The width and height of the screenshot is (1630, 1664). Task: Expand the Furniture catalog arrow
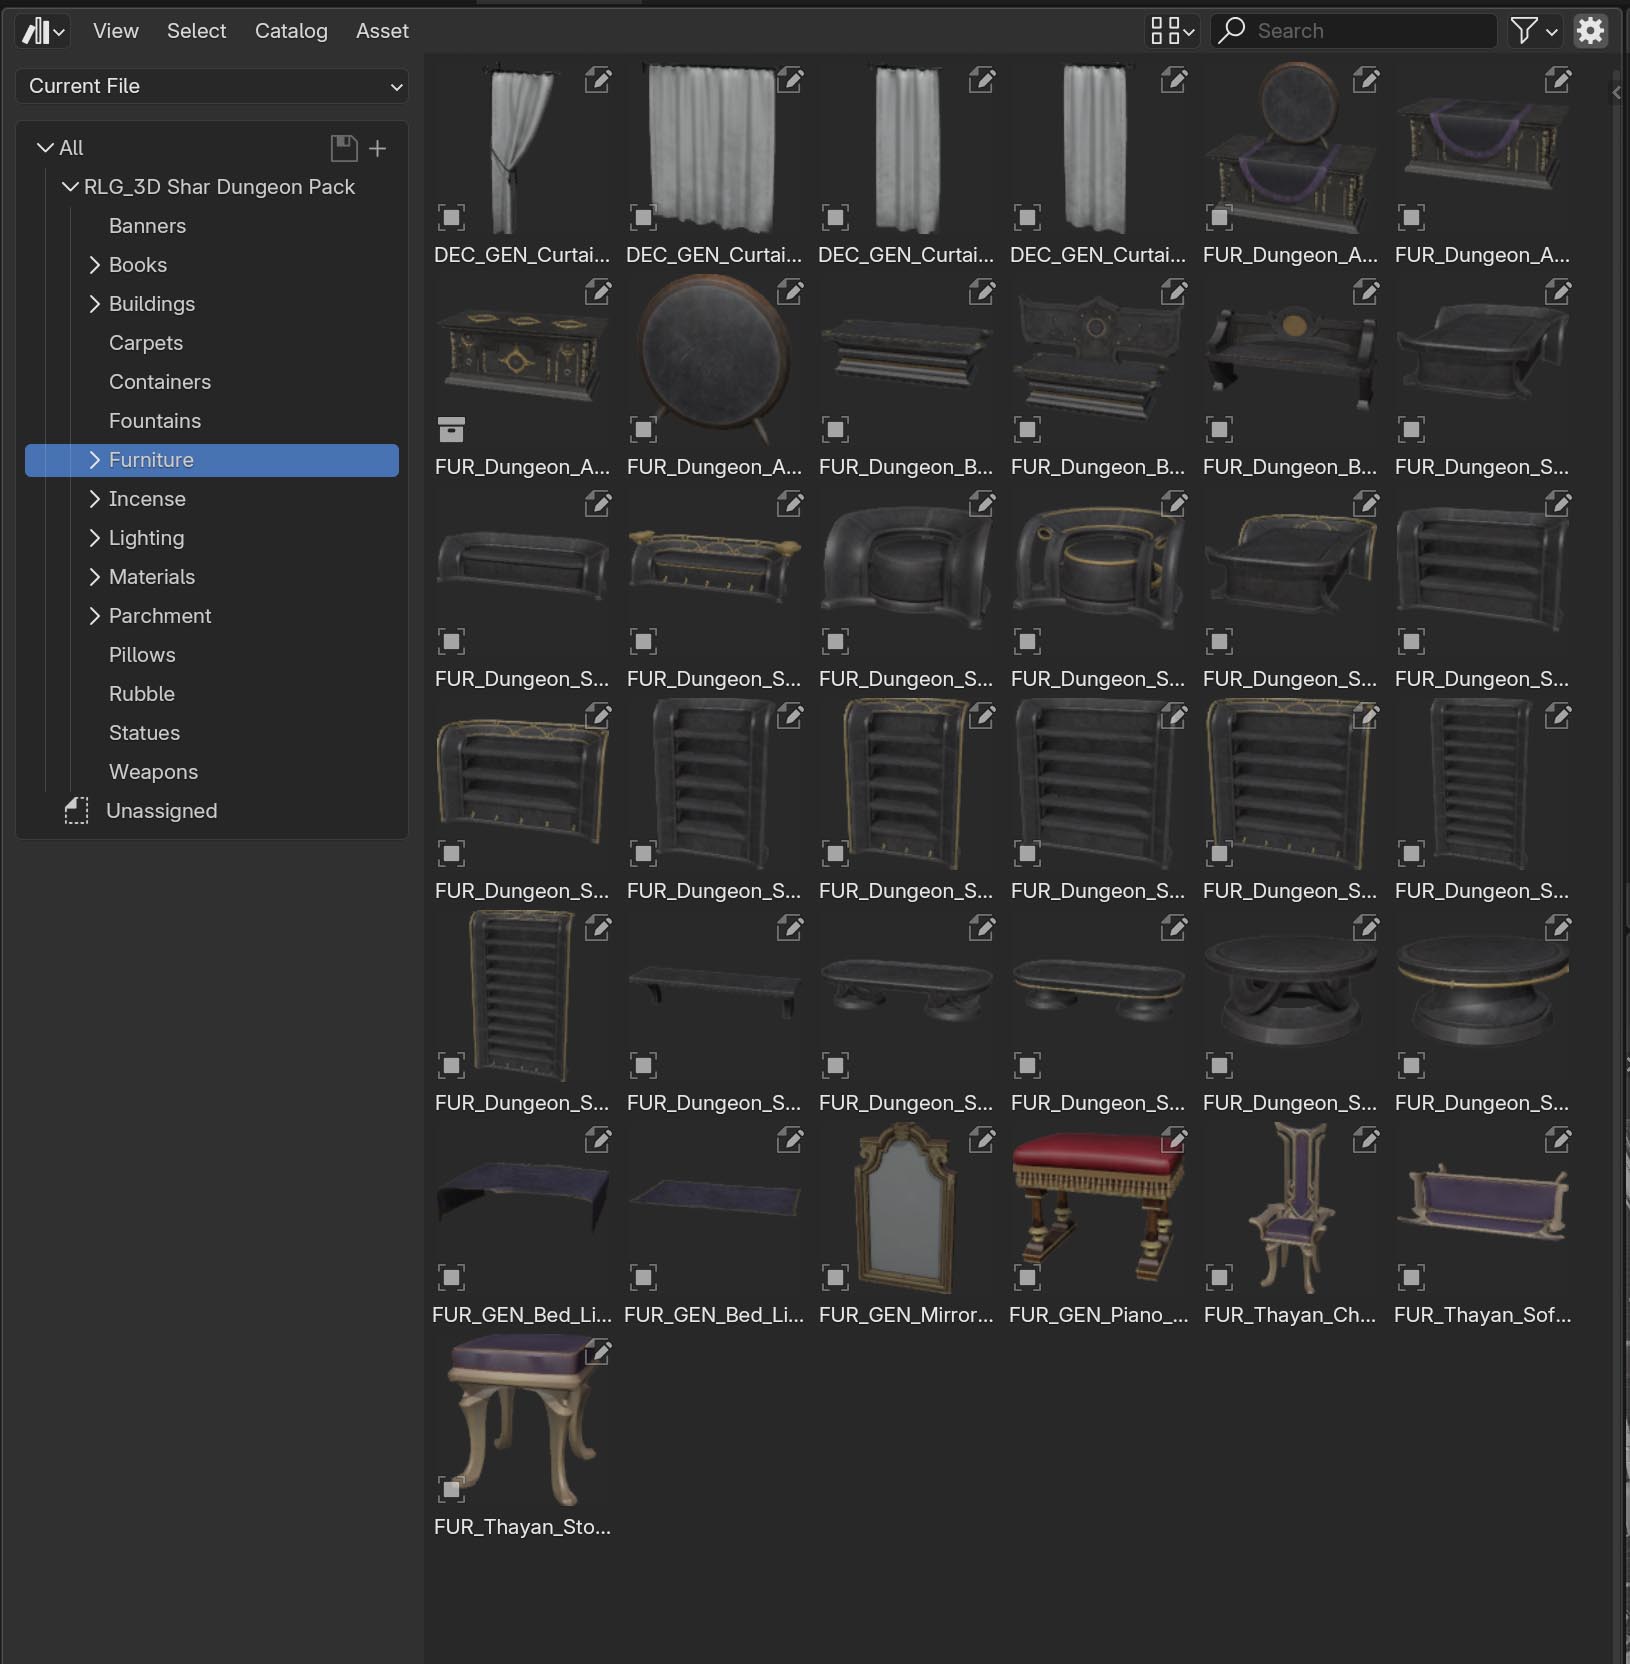(x=95, y=460)
